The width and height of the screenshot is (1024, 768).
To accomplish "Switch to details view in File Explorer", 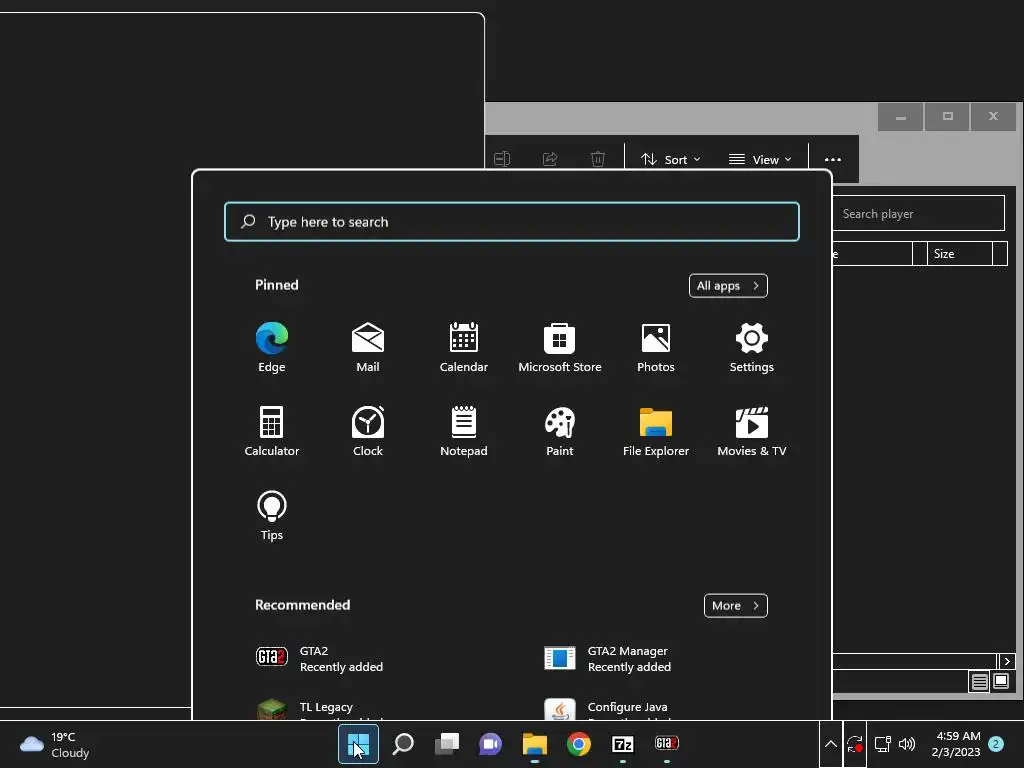I will pyautogui.click(x=980, y=682).
